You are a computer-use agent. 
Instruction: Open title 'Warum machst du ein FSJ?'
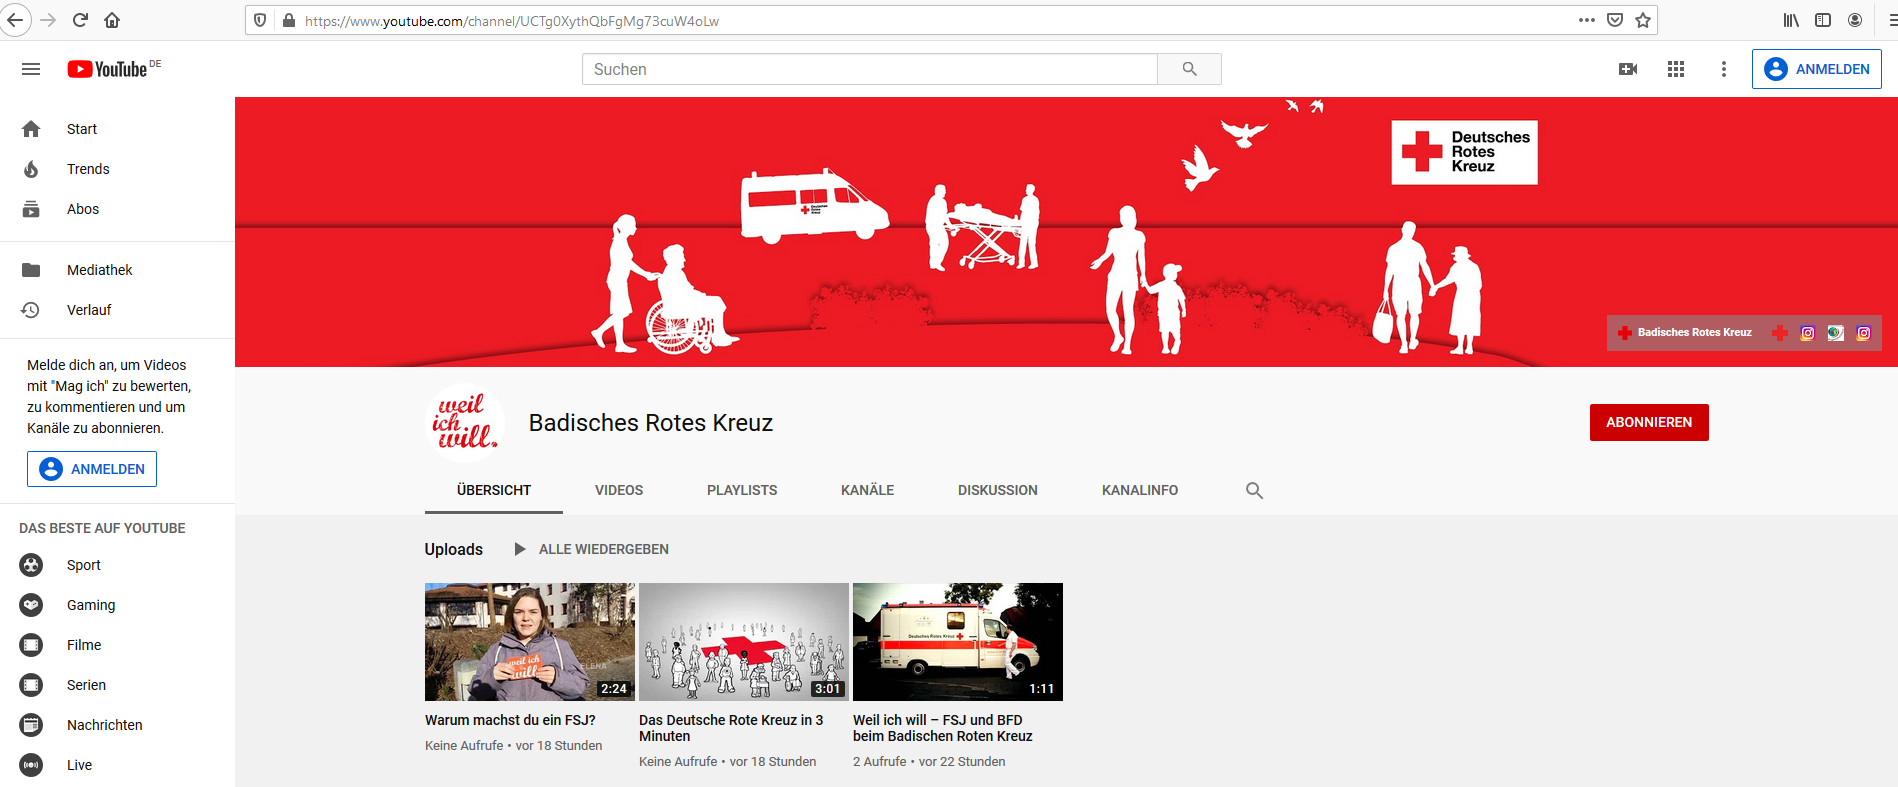click(x=510, y=720)
